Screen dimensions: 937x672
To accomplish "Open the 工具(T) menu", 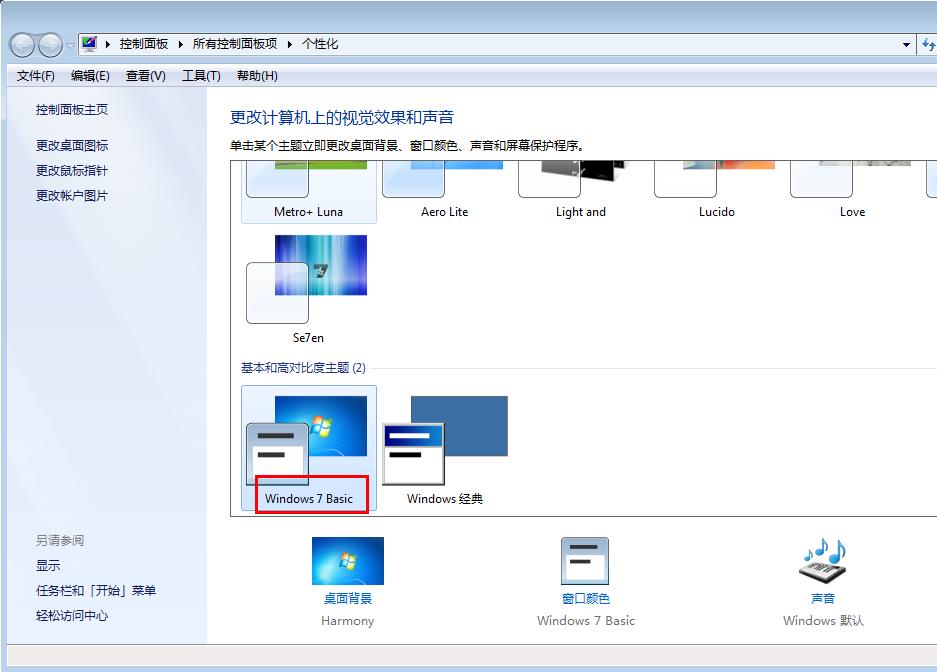I will pos(201,76).
